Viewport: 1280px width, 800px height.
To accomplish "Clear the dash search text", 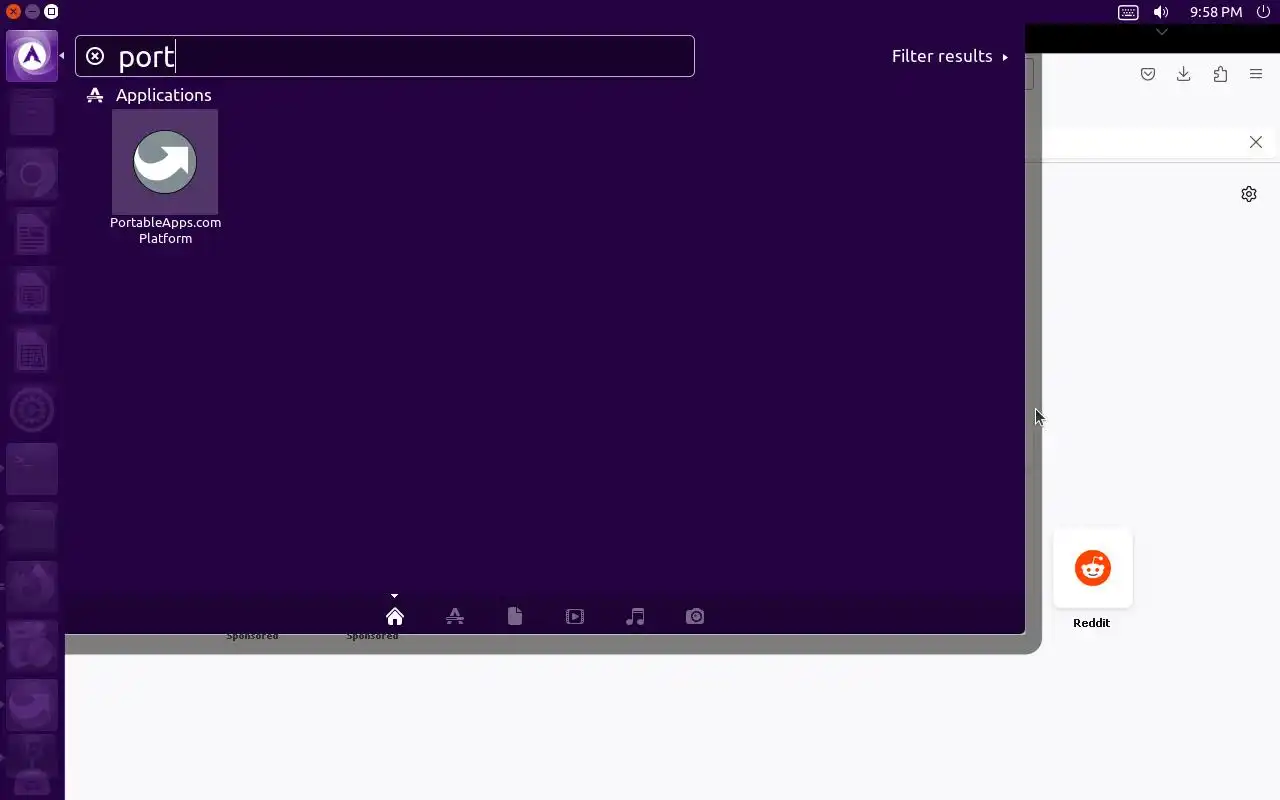I will 95,56.
